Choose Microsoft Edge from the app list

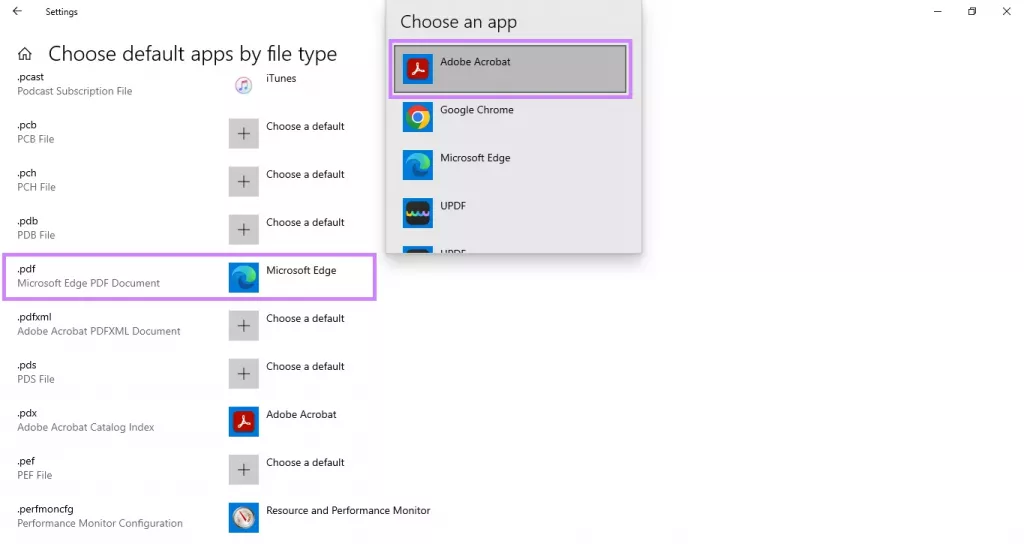pyautogui.click(x=510, y=165)
